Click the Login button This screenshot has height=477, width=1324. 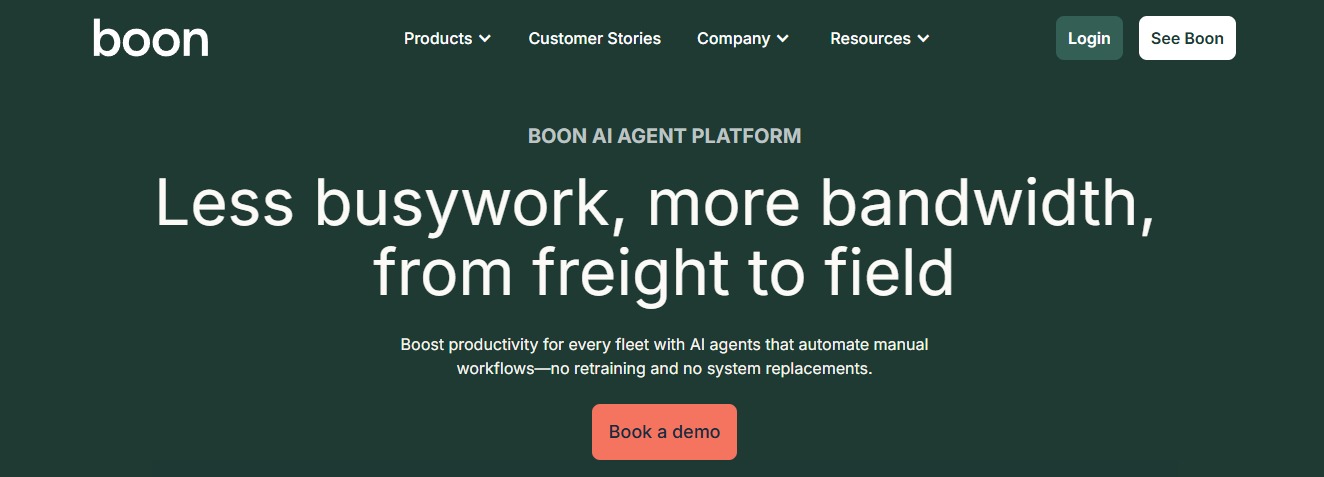pos(1089,38)
